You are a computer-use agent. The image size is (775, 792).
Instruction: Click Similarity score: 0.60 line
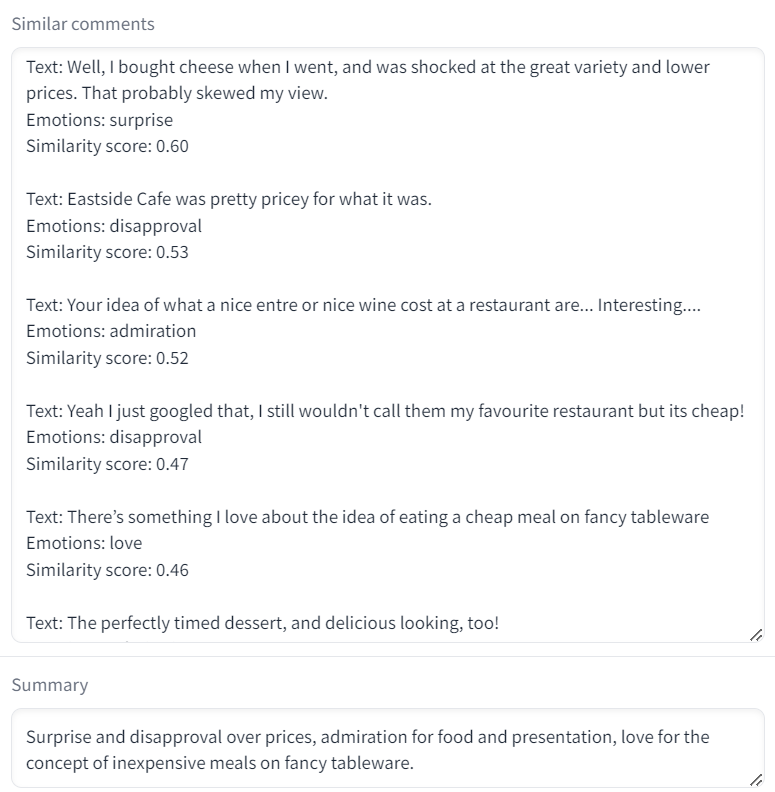(x=107, y=146)
